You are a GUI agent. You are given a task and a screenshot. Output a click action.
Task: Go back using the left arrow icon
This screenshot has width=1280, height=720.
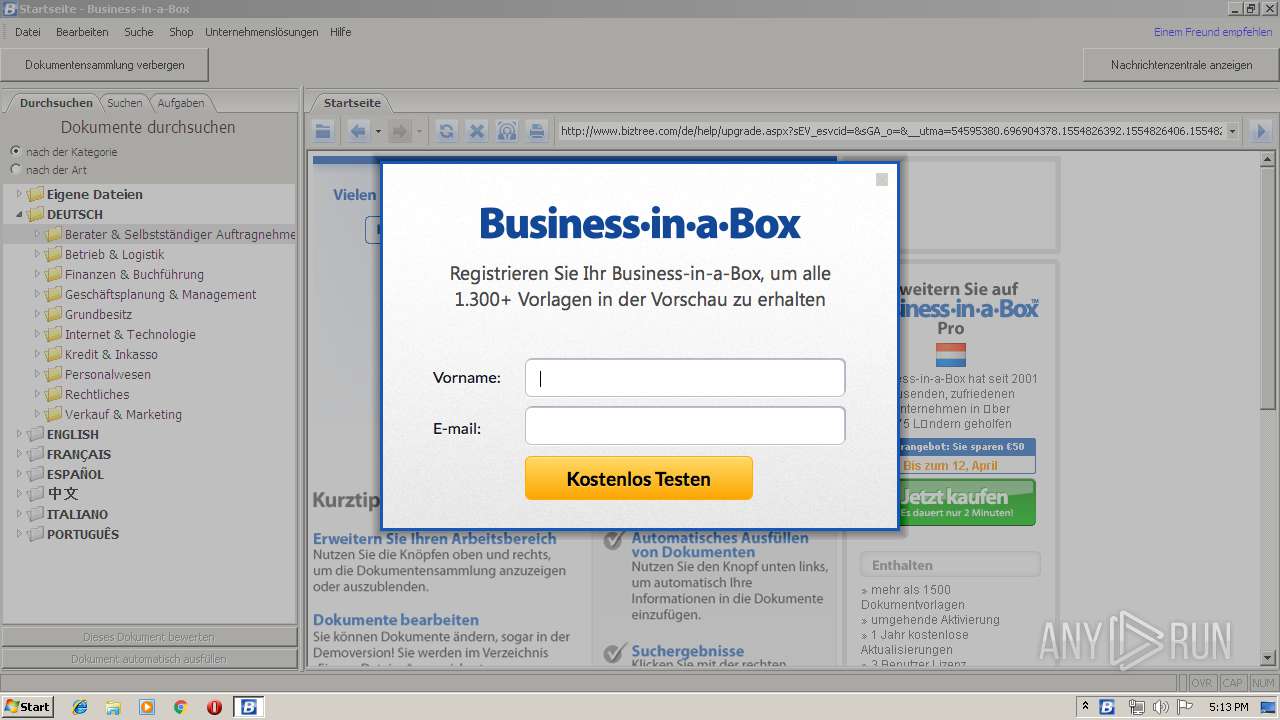pos(358,131)
